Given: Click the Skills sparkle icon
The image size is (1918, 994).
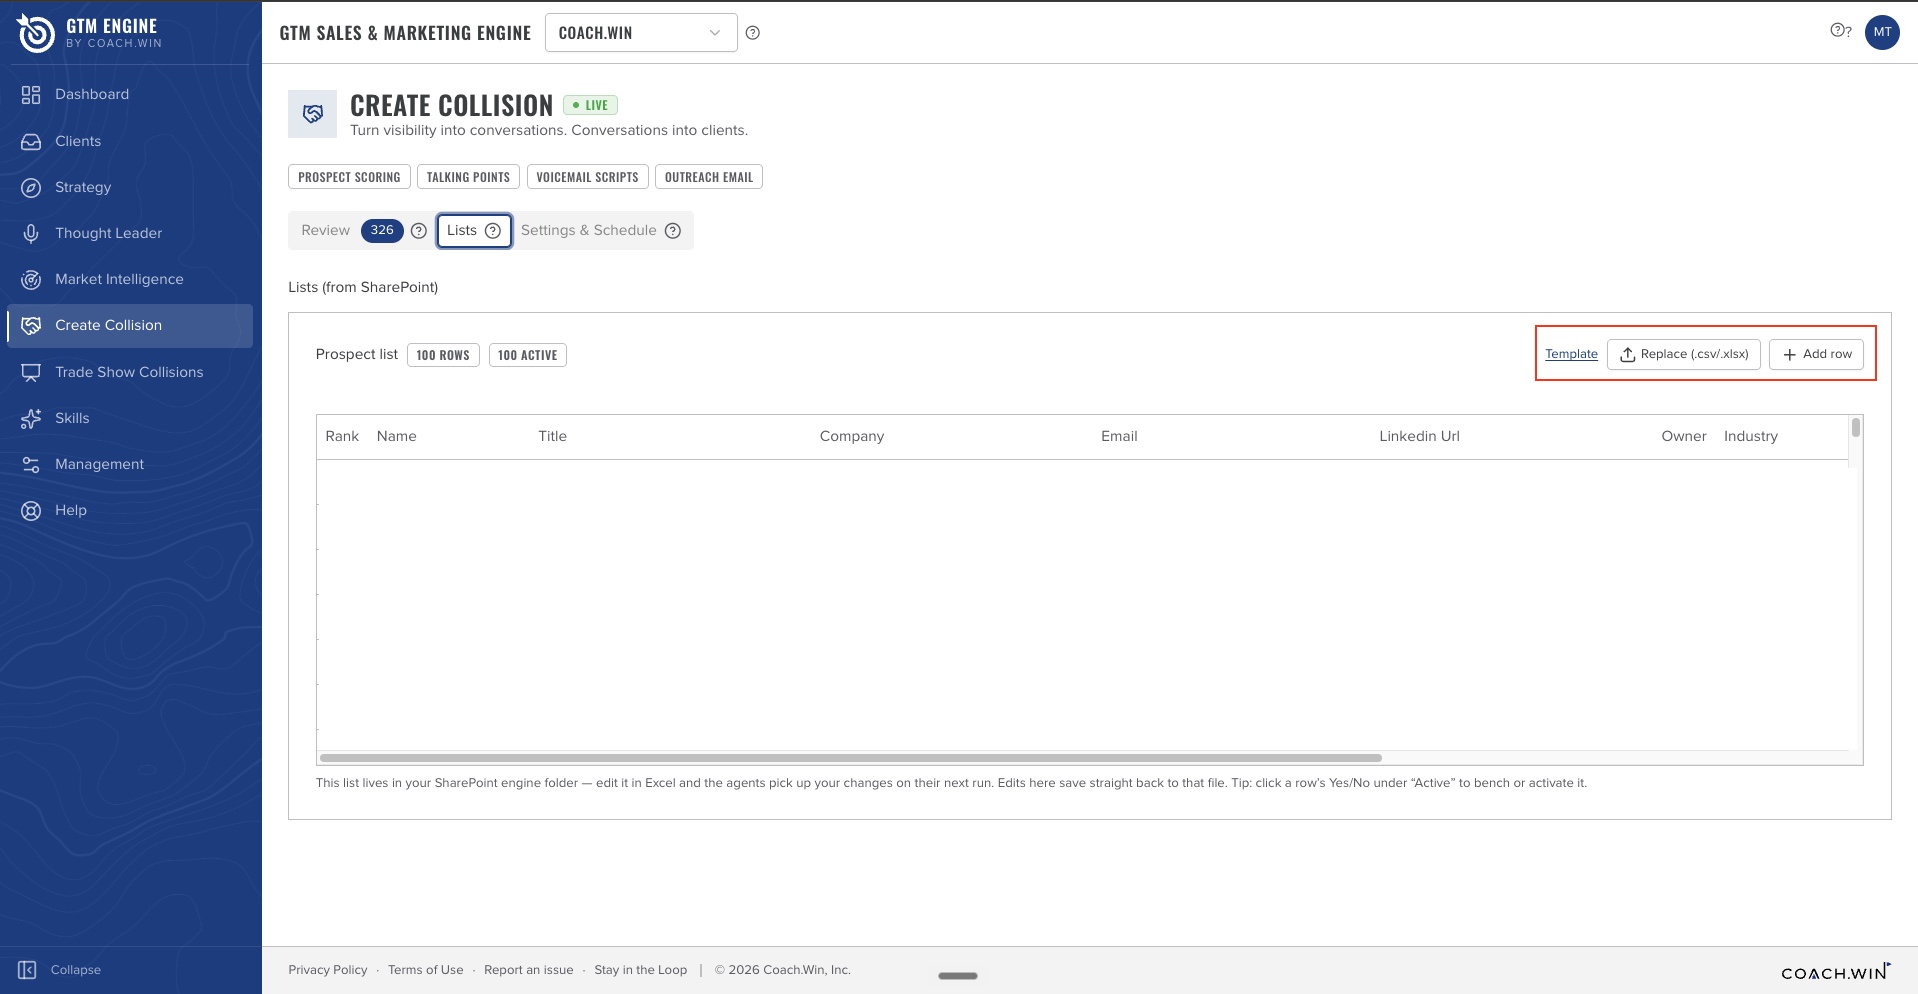Looking at the screenshot, I should pyautogui.click(x=31, y=419).
